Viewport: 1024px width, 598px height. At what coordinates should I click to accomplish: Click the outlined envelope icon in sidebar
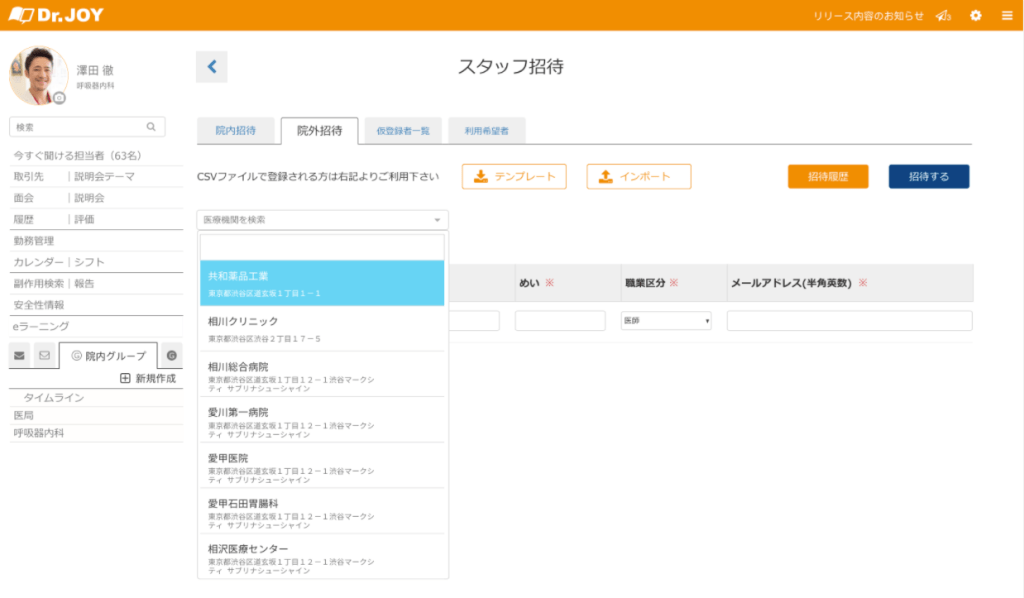[x=44, y=355]
